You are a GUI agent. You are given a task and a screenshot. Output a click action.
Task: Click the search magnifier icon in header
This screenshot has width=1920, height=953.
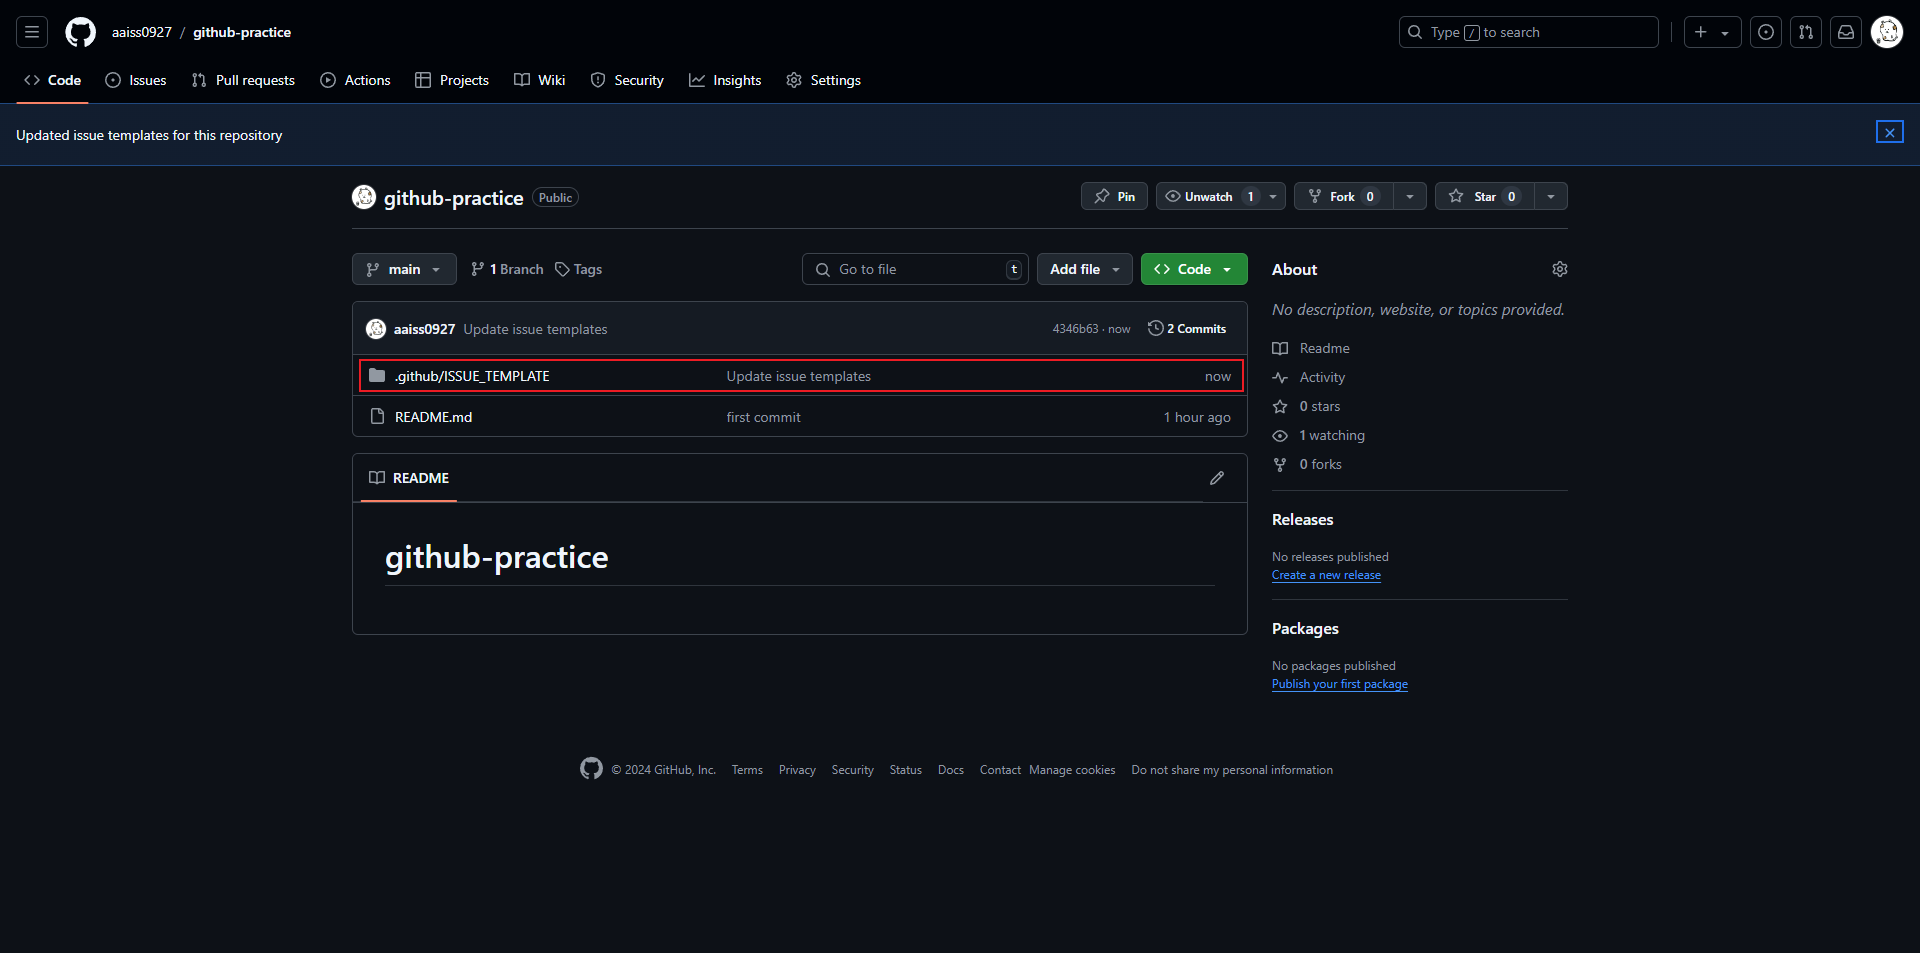tap(1415, 32)
